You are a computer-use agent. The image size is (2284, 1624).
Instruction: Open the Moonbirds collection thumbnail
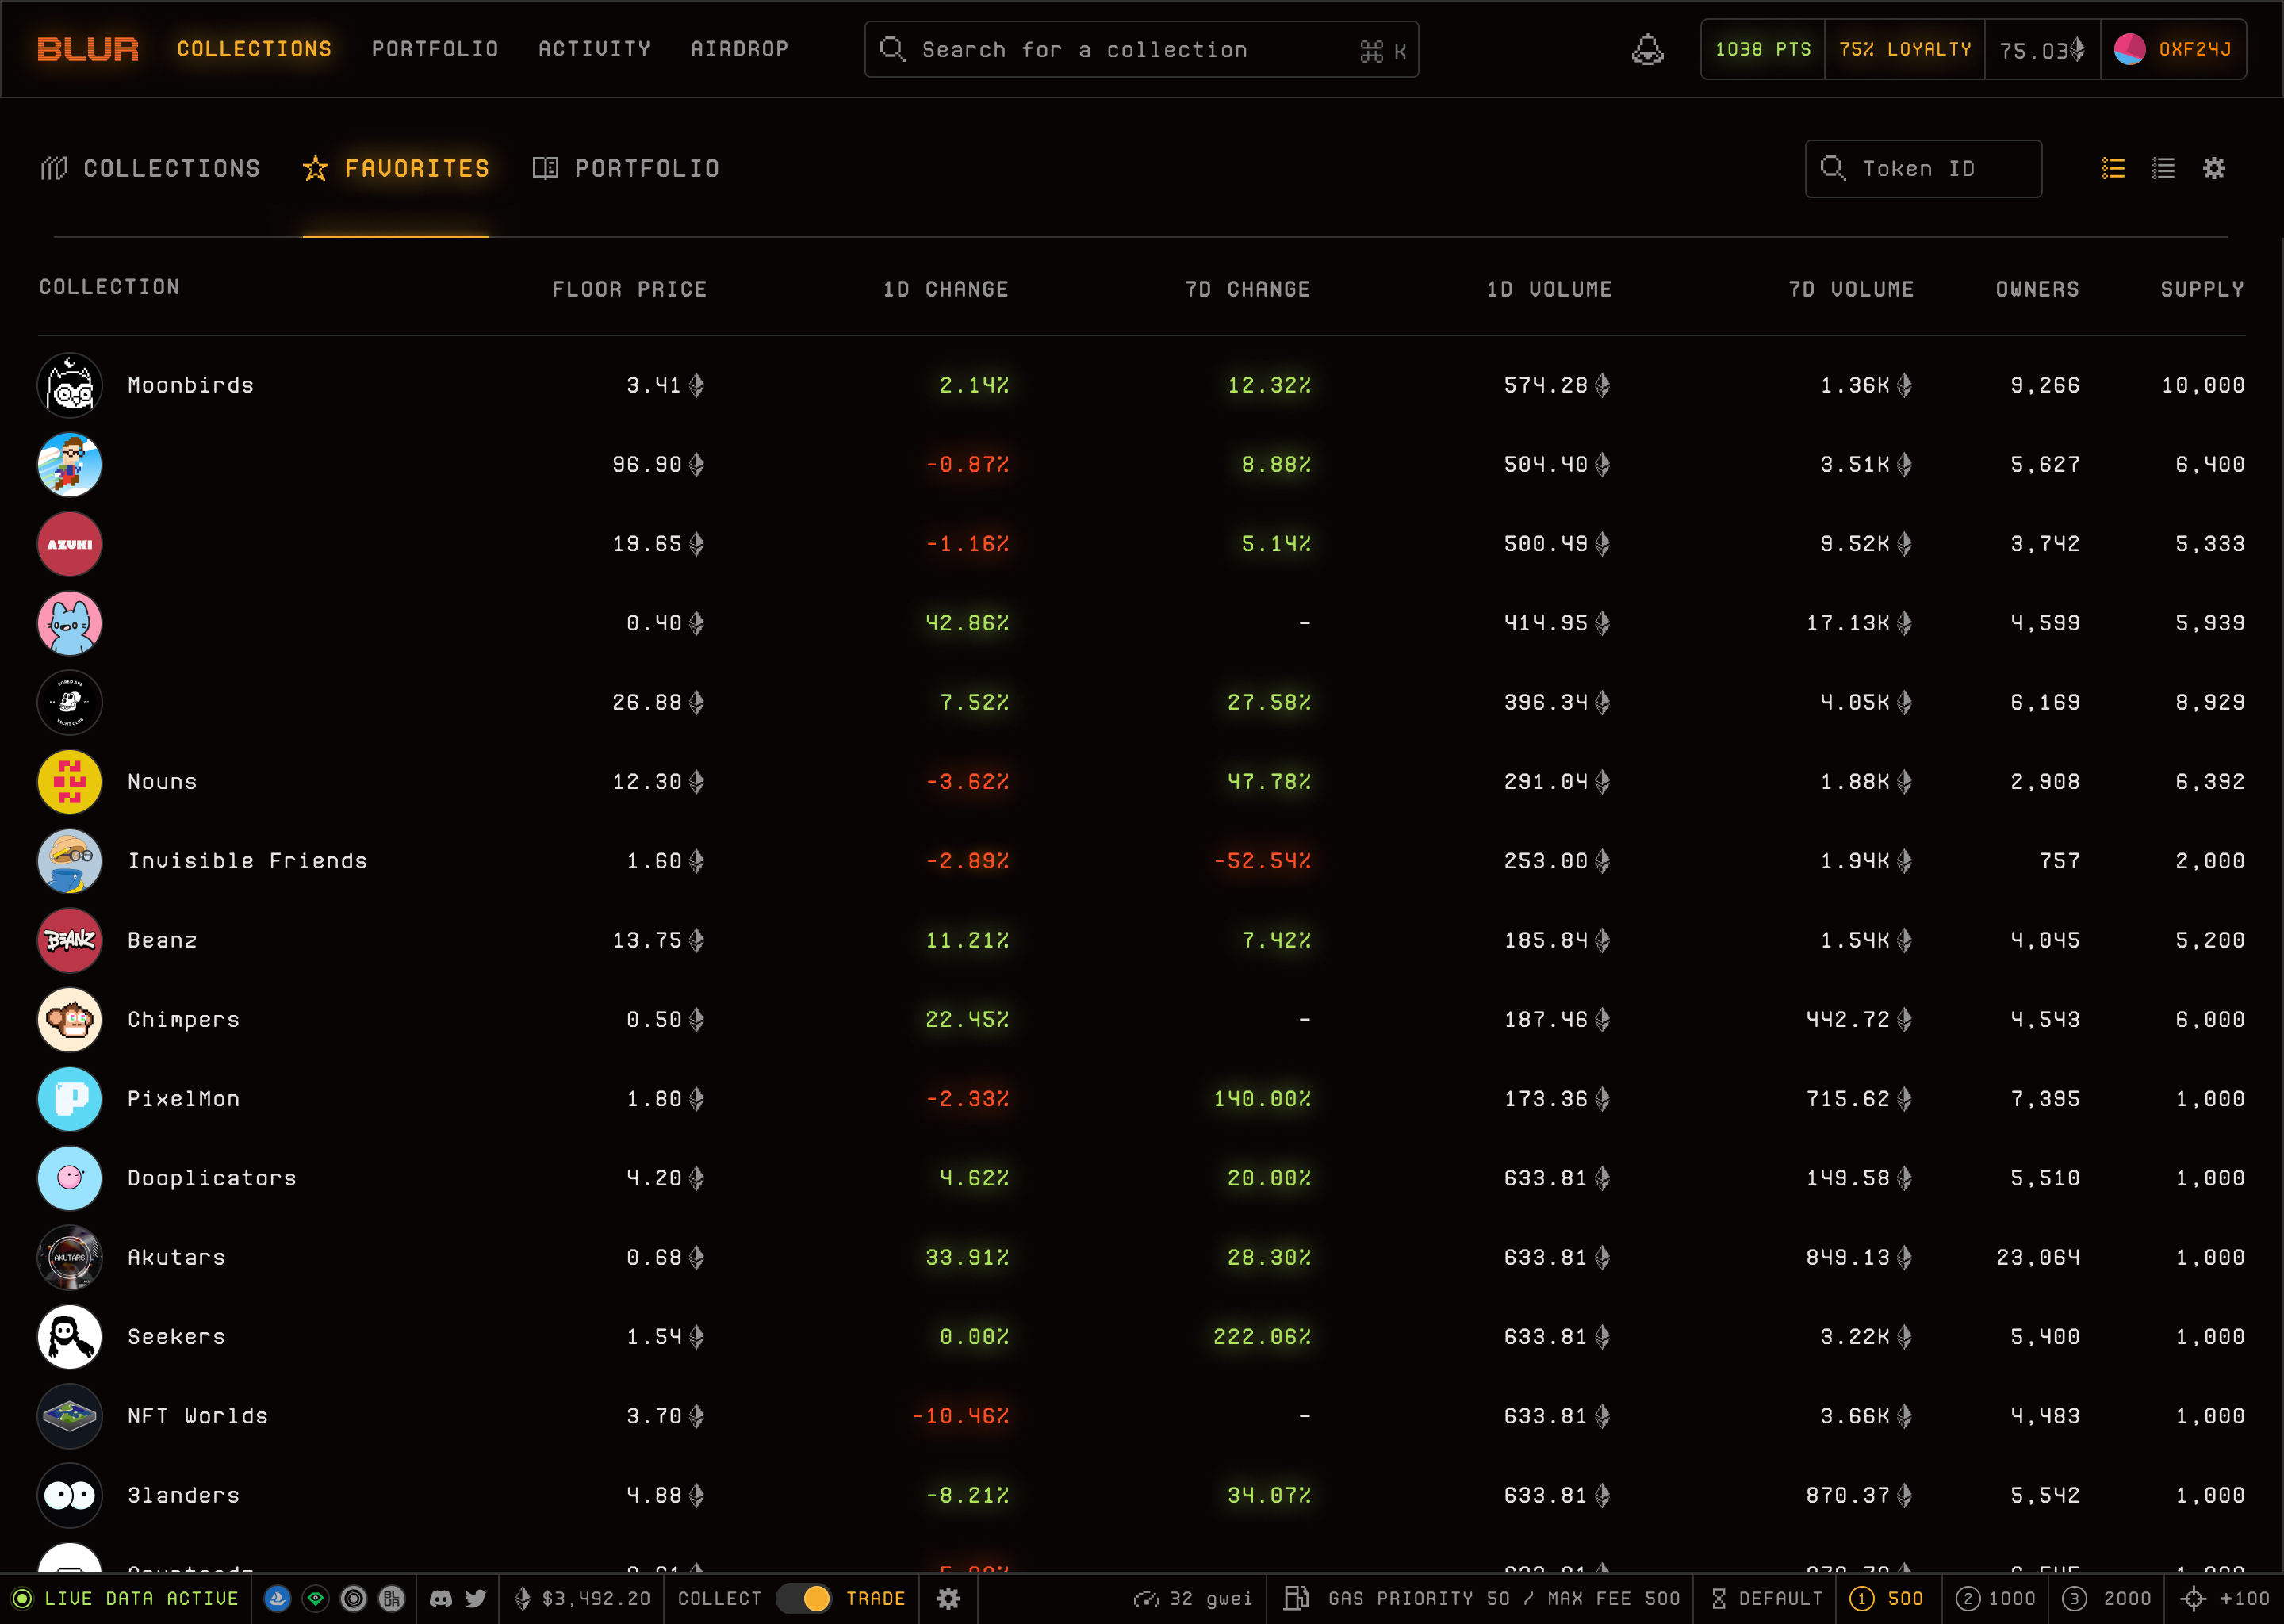70,385
